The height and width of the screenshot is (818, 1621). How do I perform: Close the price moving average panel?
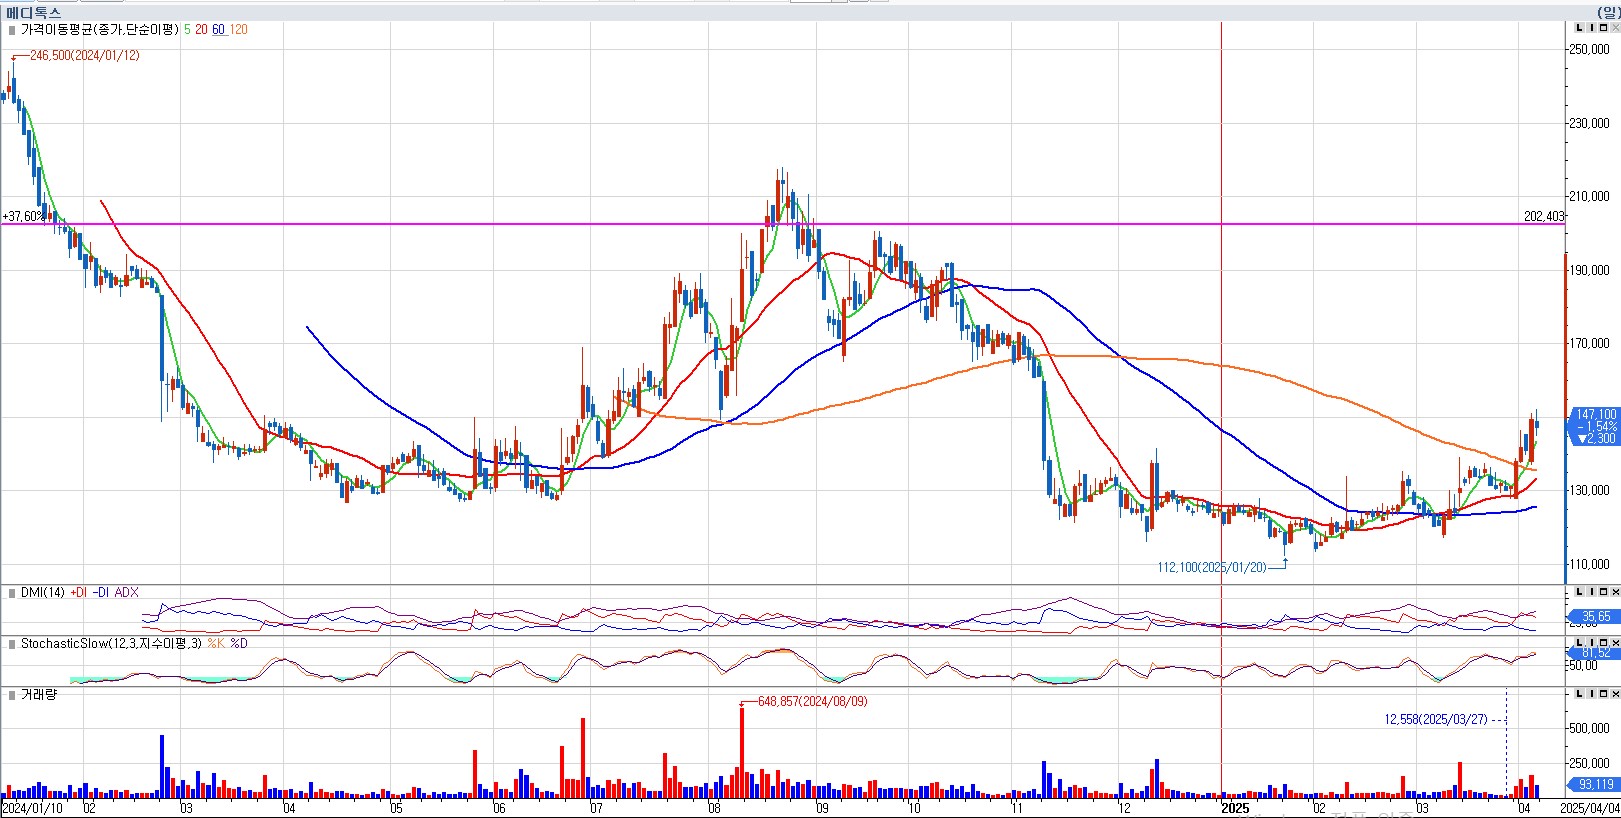tap(1615, 28)
